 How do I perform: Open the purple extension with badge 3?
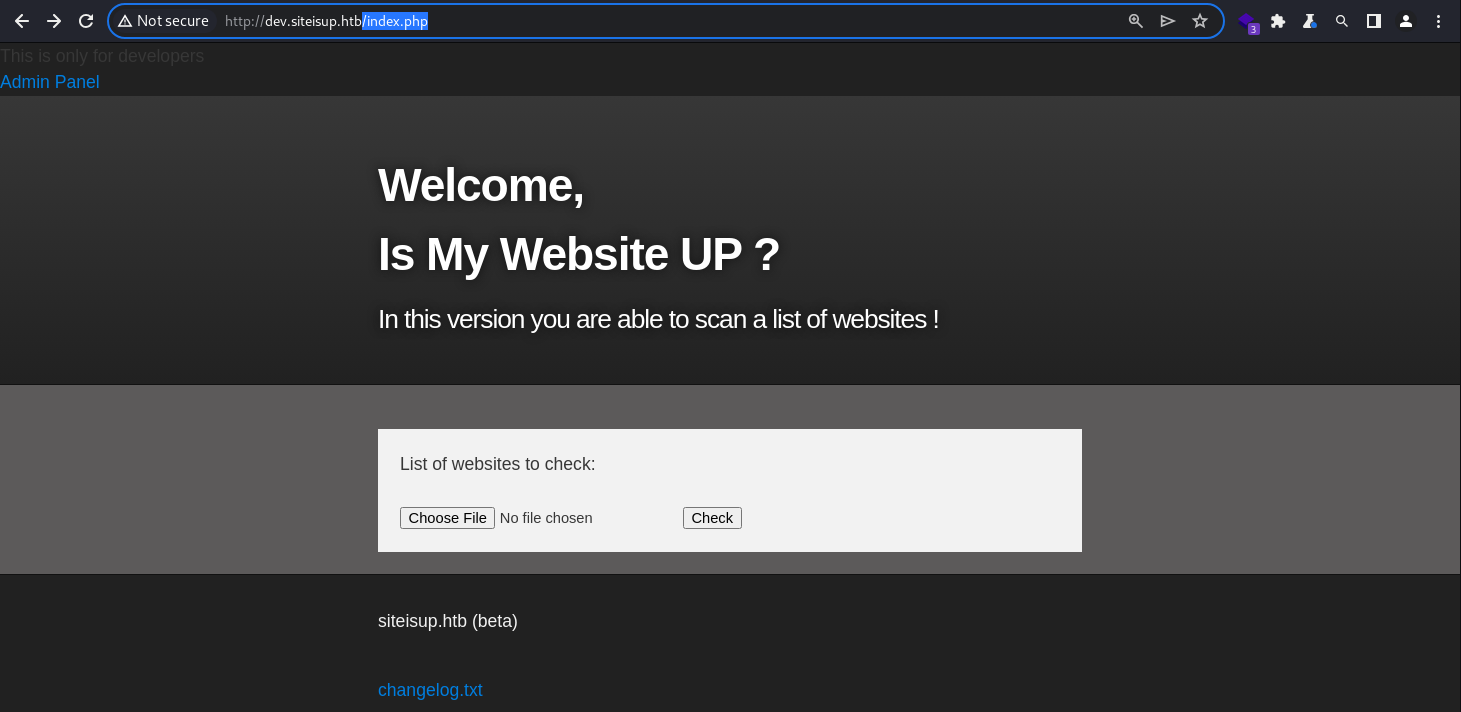tap(1247, 22)
